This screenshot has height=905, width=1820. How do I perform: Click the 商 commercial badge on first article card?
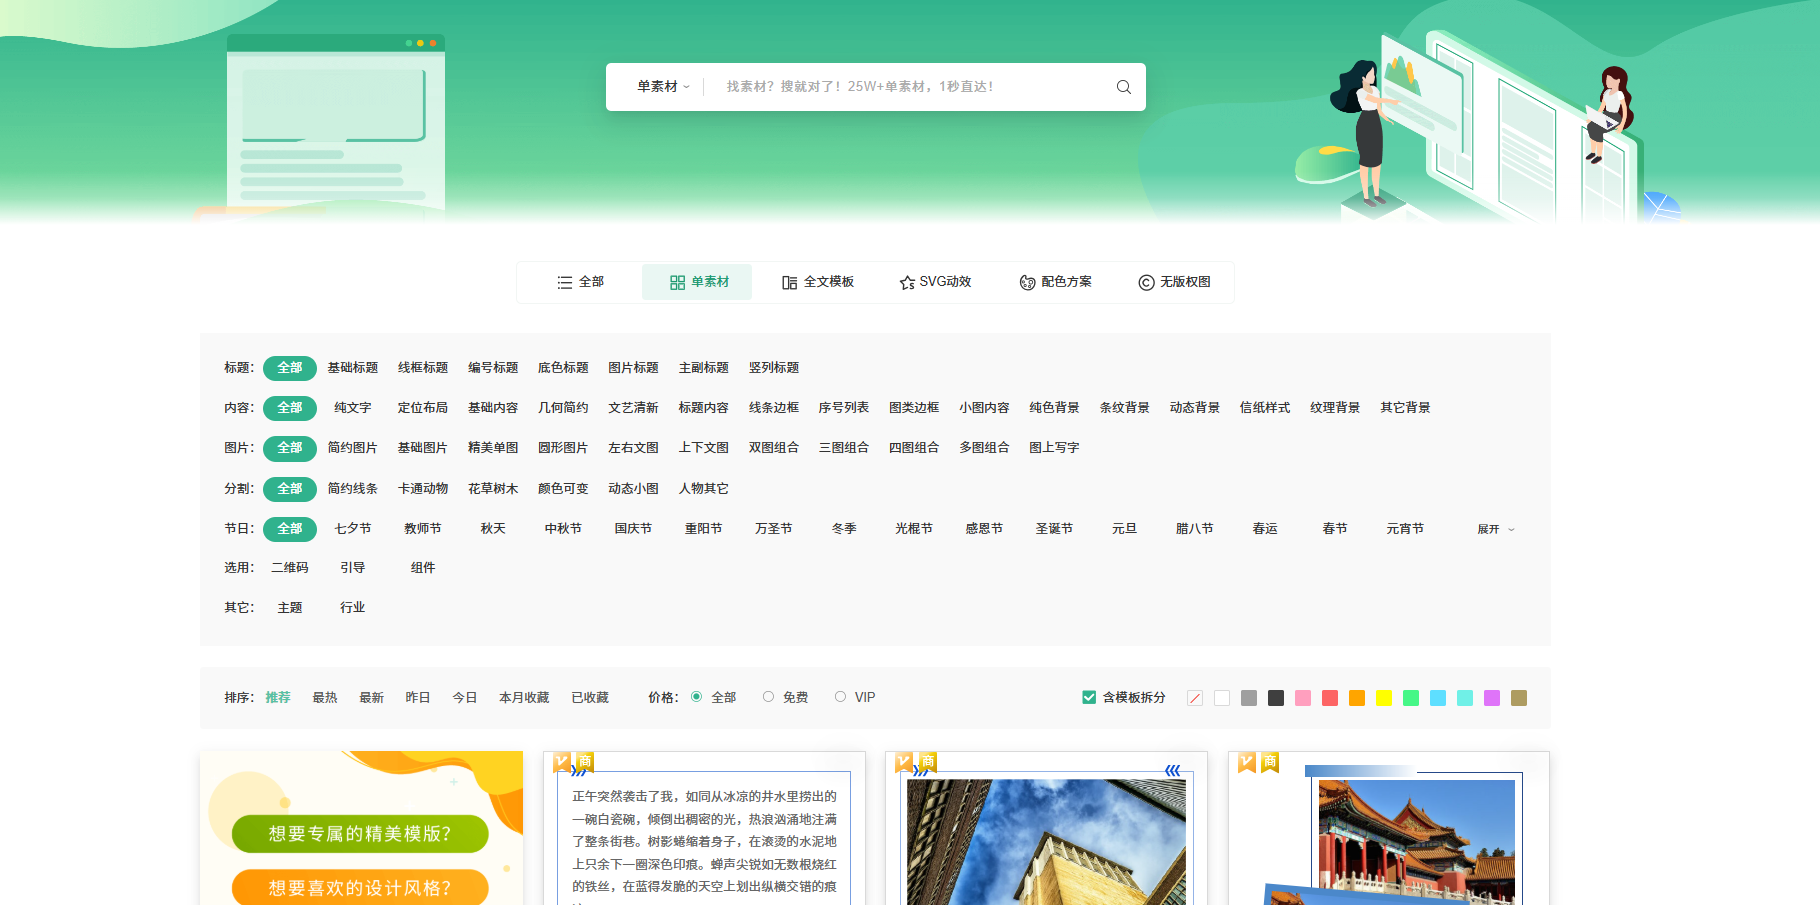click(584, 761)
